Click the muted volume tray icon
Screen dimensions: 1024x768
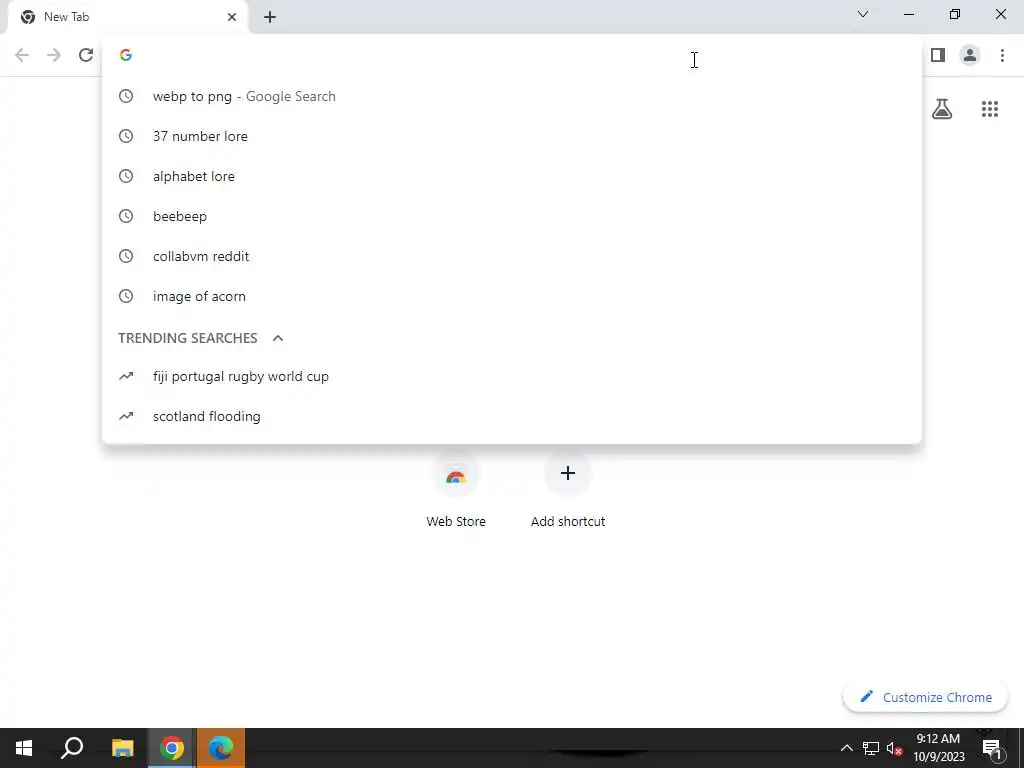(x=895, y=748)
